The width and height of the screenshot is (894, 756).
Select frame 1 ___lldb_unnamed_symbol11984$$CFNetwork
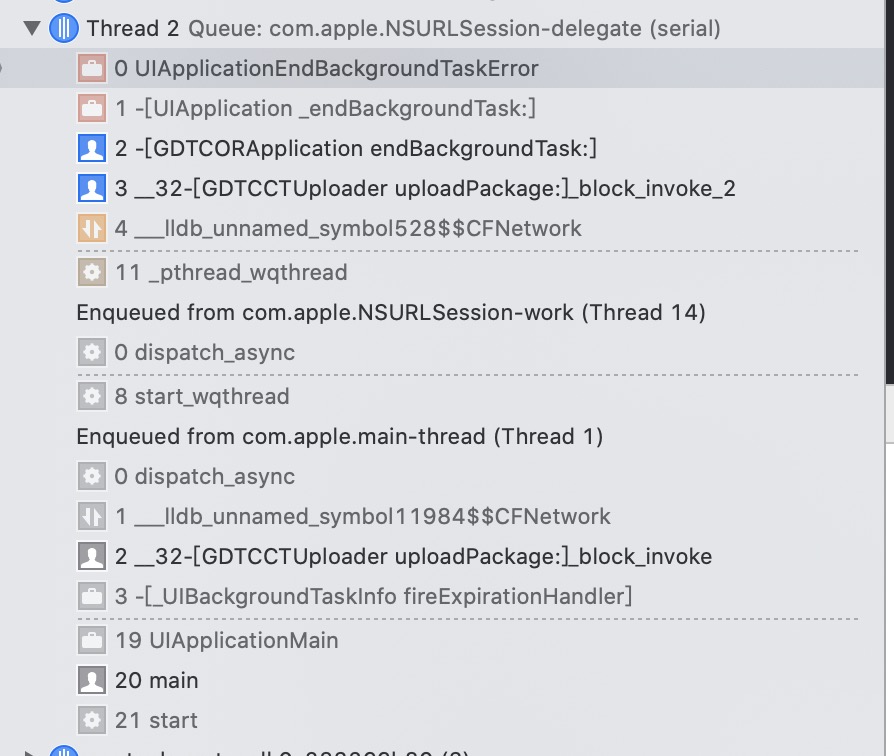coord(442,516)
